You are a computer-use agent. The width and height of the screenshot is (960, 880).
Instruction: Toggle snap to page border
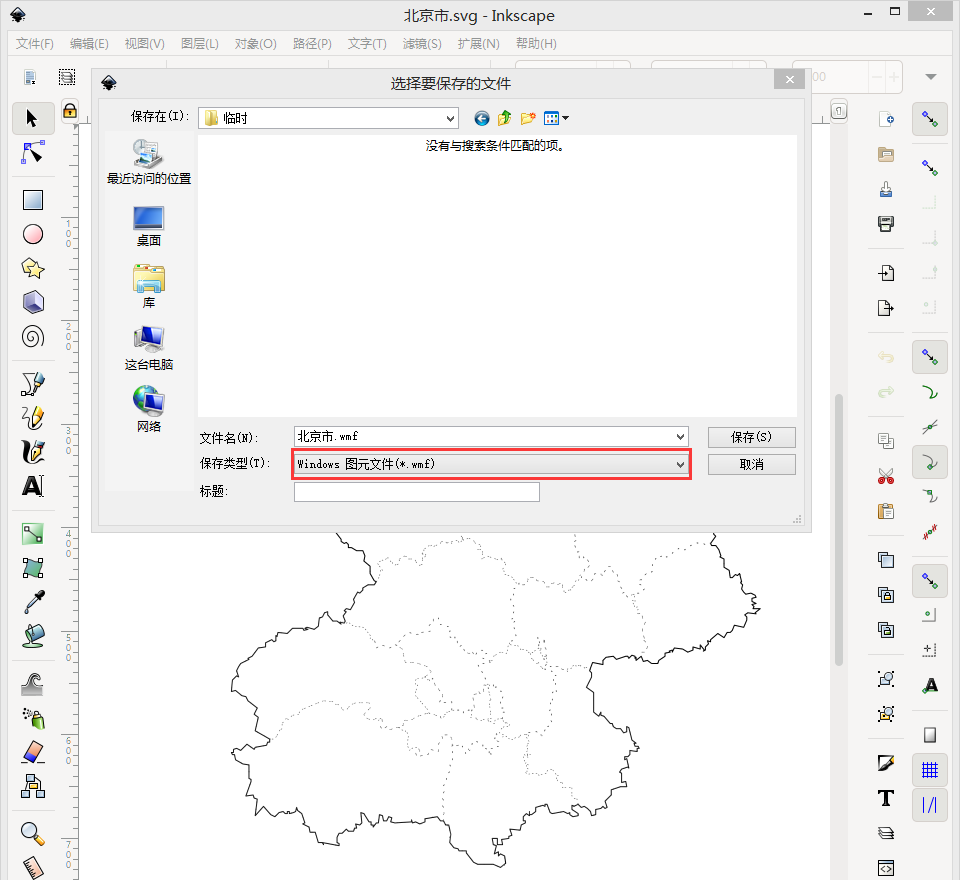pyautogui.click(x=929, y=734)
